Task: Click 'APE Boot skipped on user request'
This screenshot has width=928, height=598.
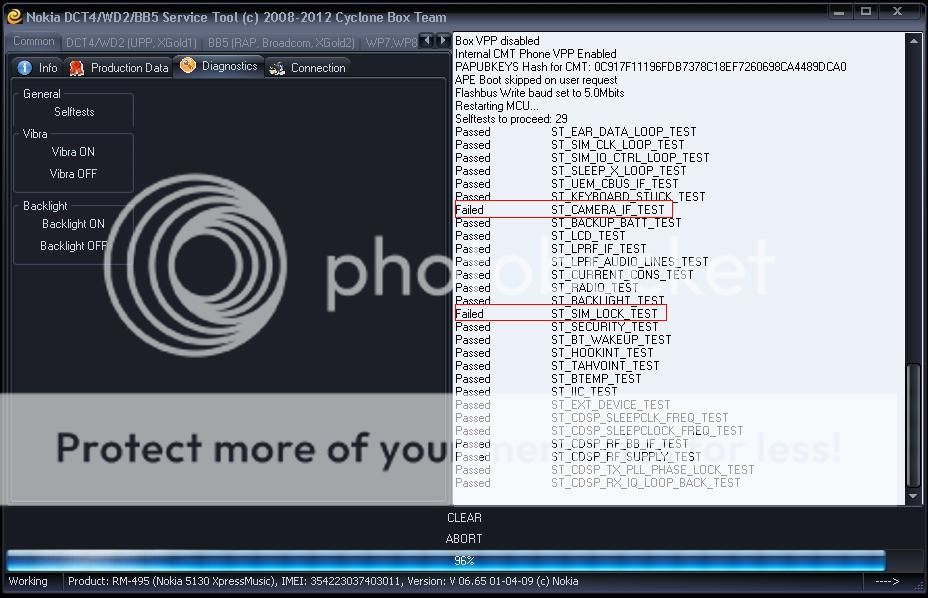Action: click(536, 80)
